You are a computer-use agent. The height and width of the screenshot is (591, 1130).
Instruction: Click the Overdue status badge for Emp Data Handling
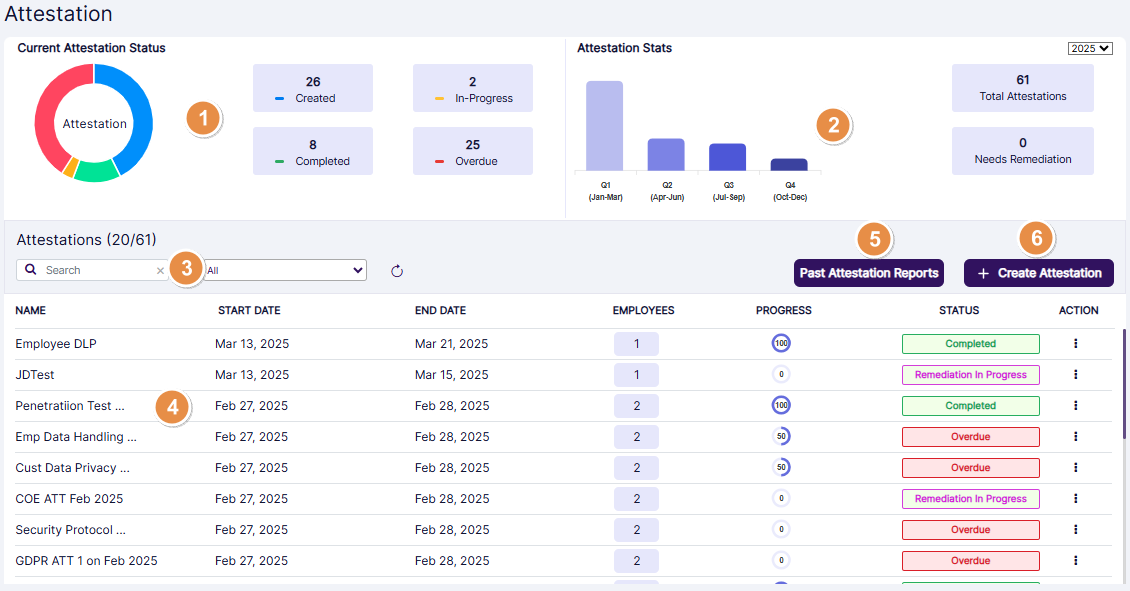[970, 436]
